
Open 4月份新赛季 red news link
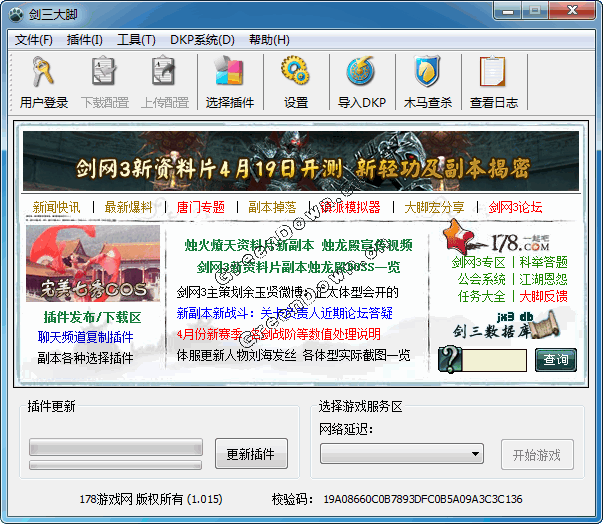pyautogui.click(x=278, y=334)
